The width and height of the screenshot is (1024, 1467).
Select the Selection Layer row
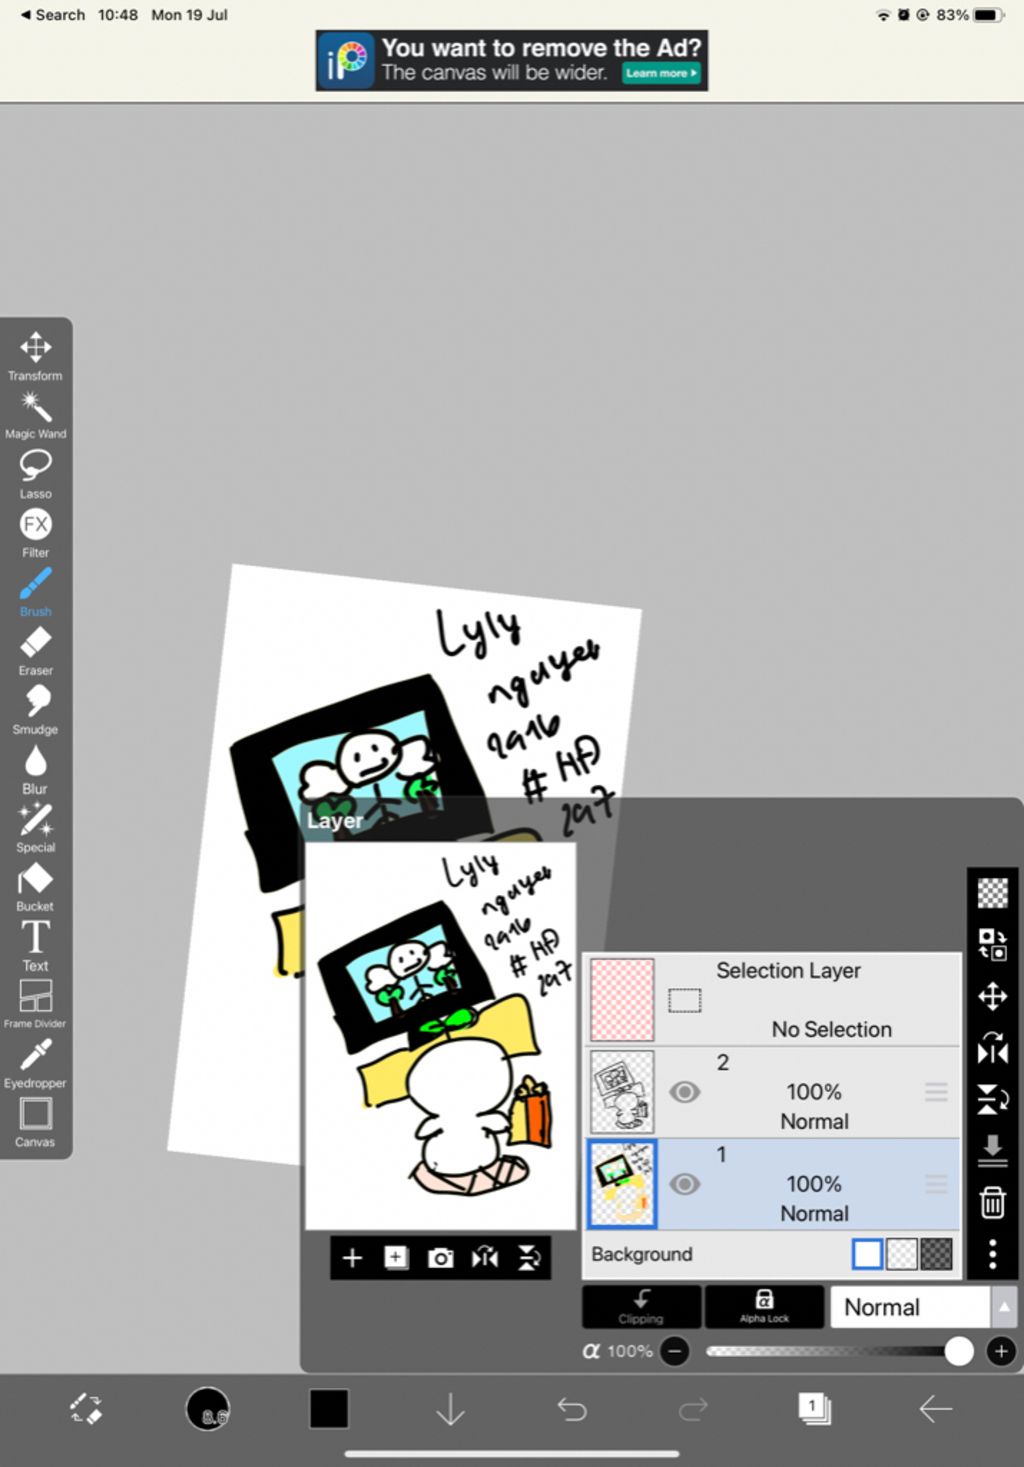[x=771, y=1000]
